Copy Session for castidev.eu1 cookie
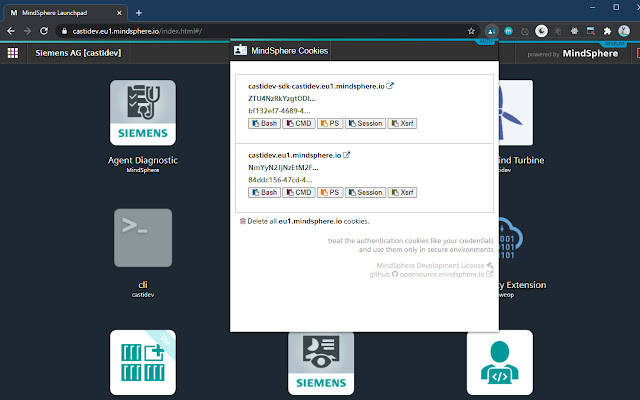The height and width of the screenshot is (400, 640). pos(365,192)
